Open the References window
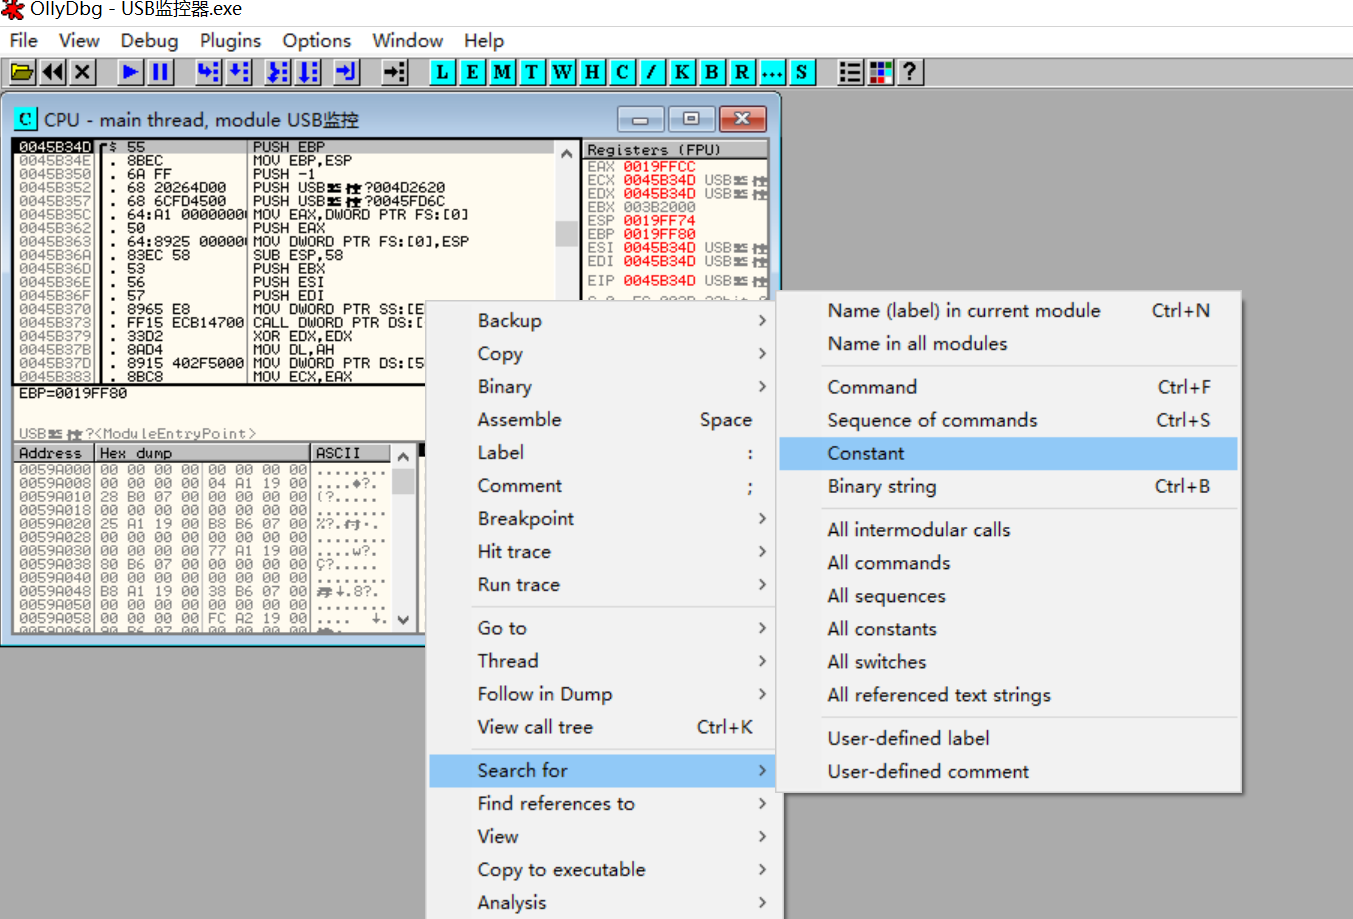Viewport: 1353px width, 919px height. point(741,72)
